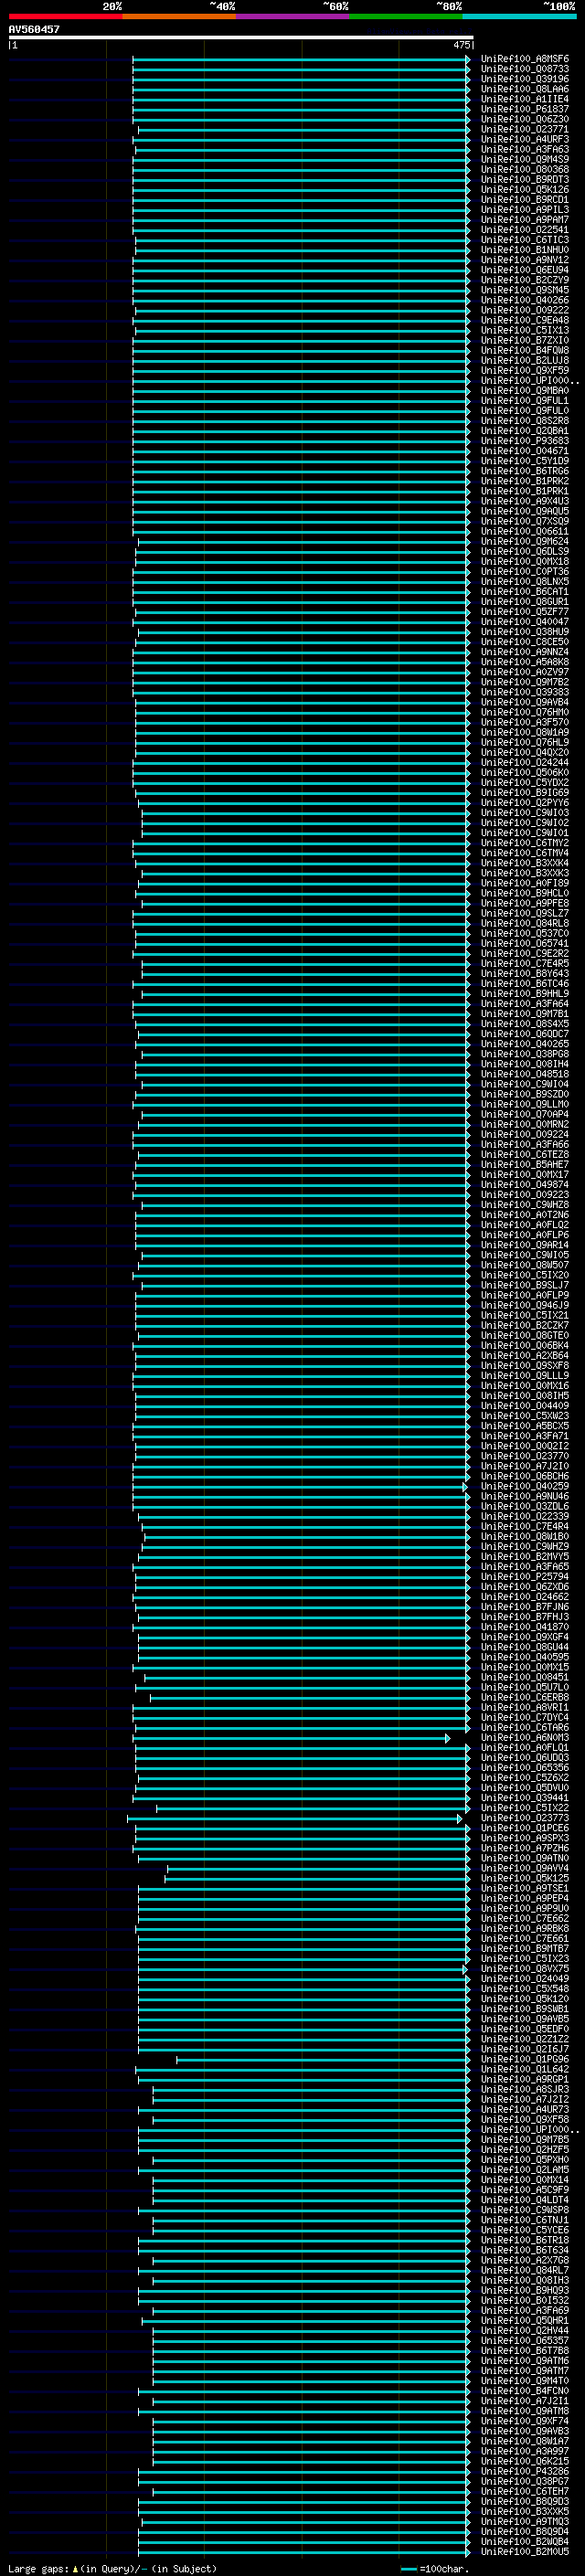The height and width of the screenshot is (2576, 585).
Task: Select the UniRef100_Q1L642 hit
Action: [x=524, y=2068]
